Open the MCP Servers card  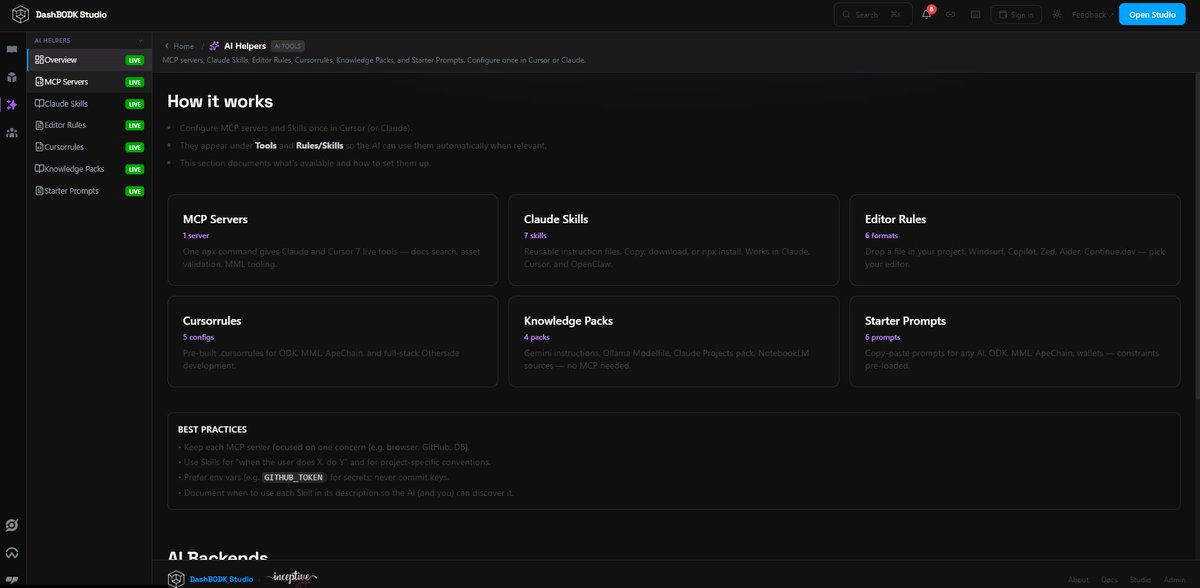tap(332, 240)
